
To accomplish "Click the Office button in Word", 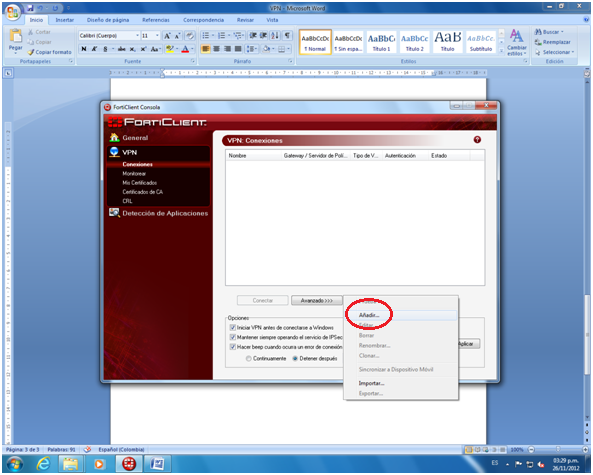I will tap(12, 12).
